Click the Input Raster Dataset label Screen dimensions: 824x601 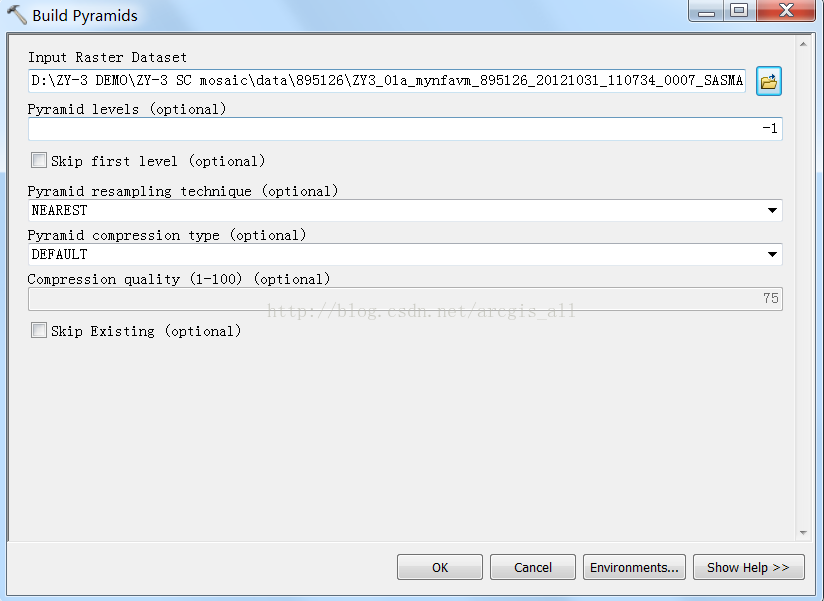[107, 57]
